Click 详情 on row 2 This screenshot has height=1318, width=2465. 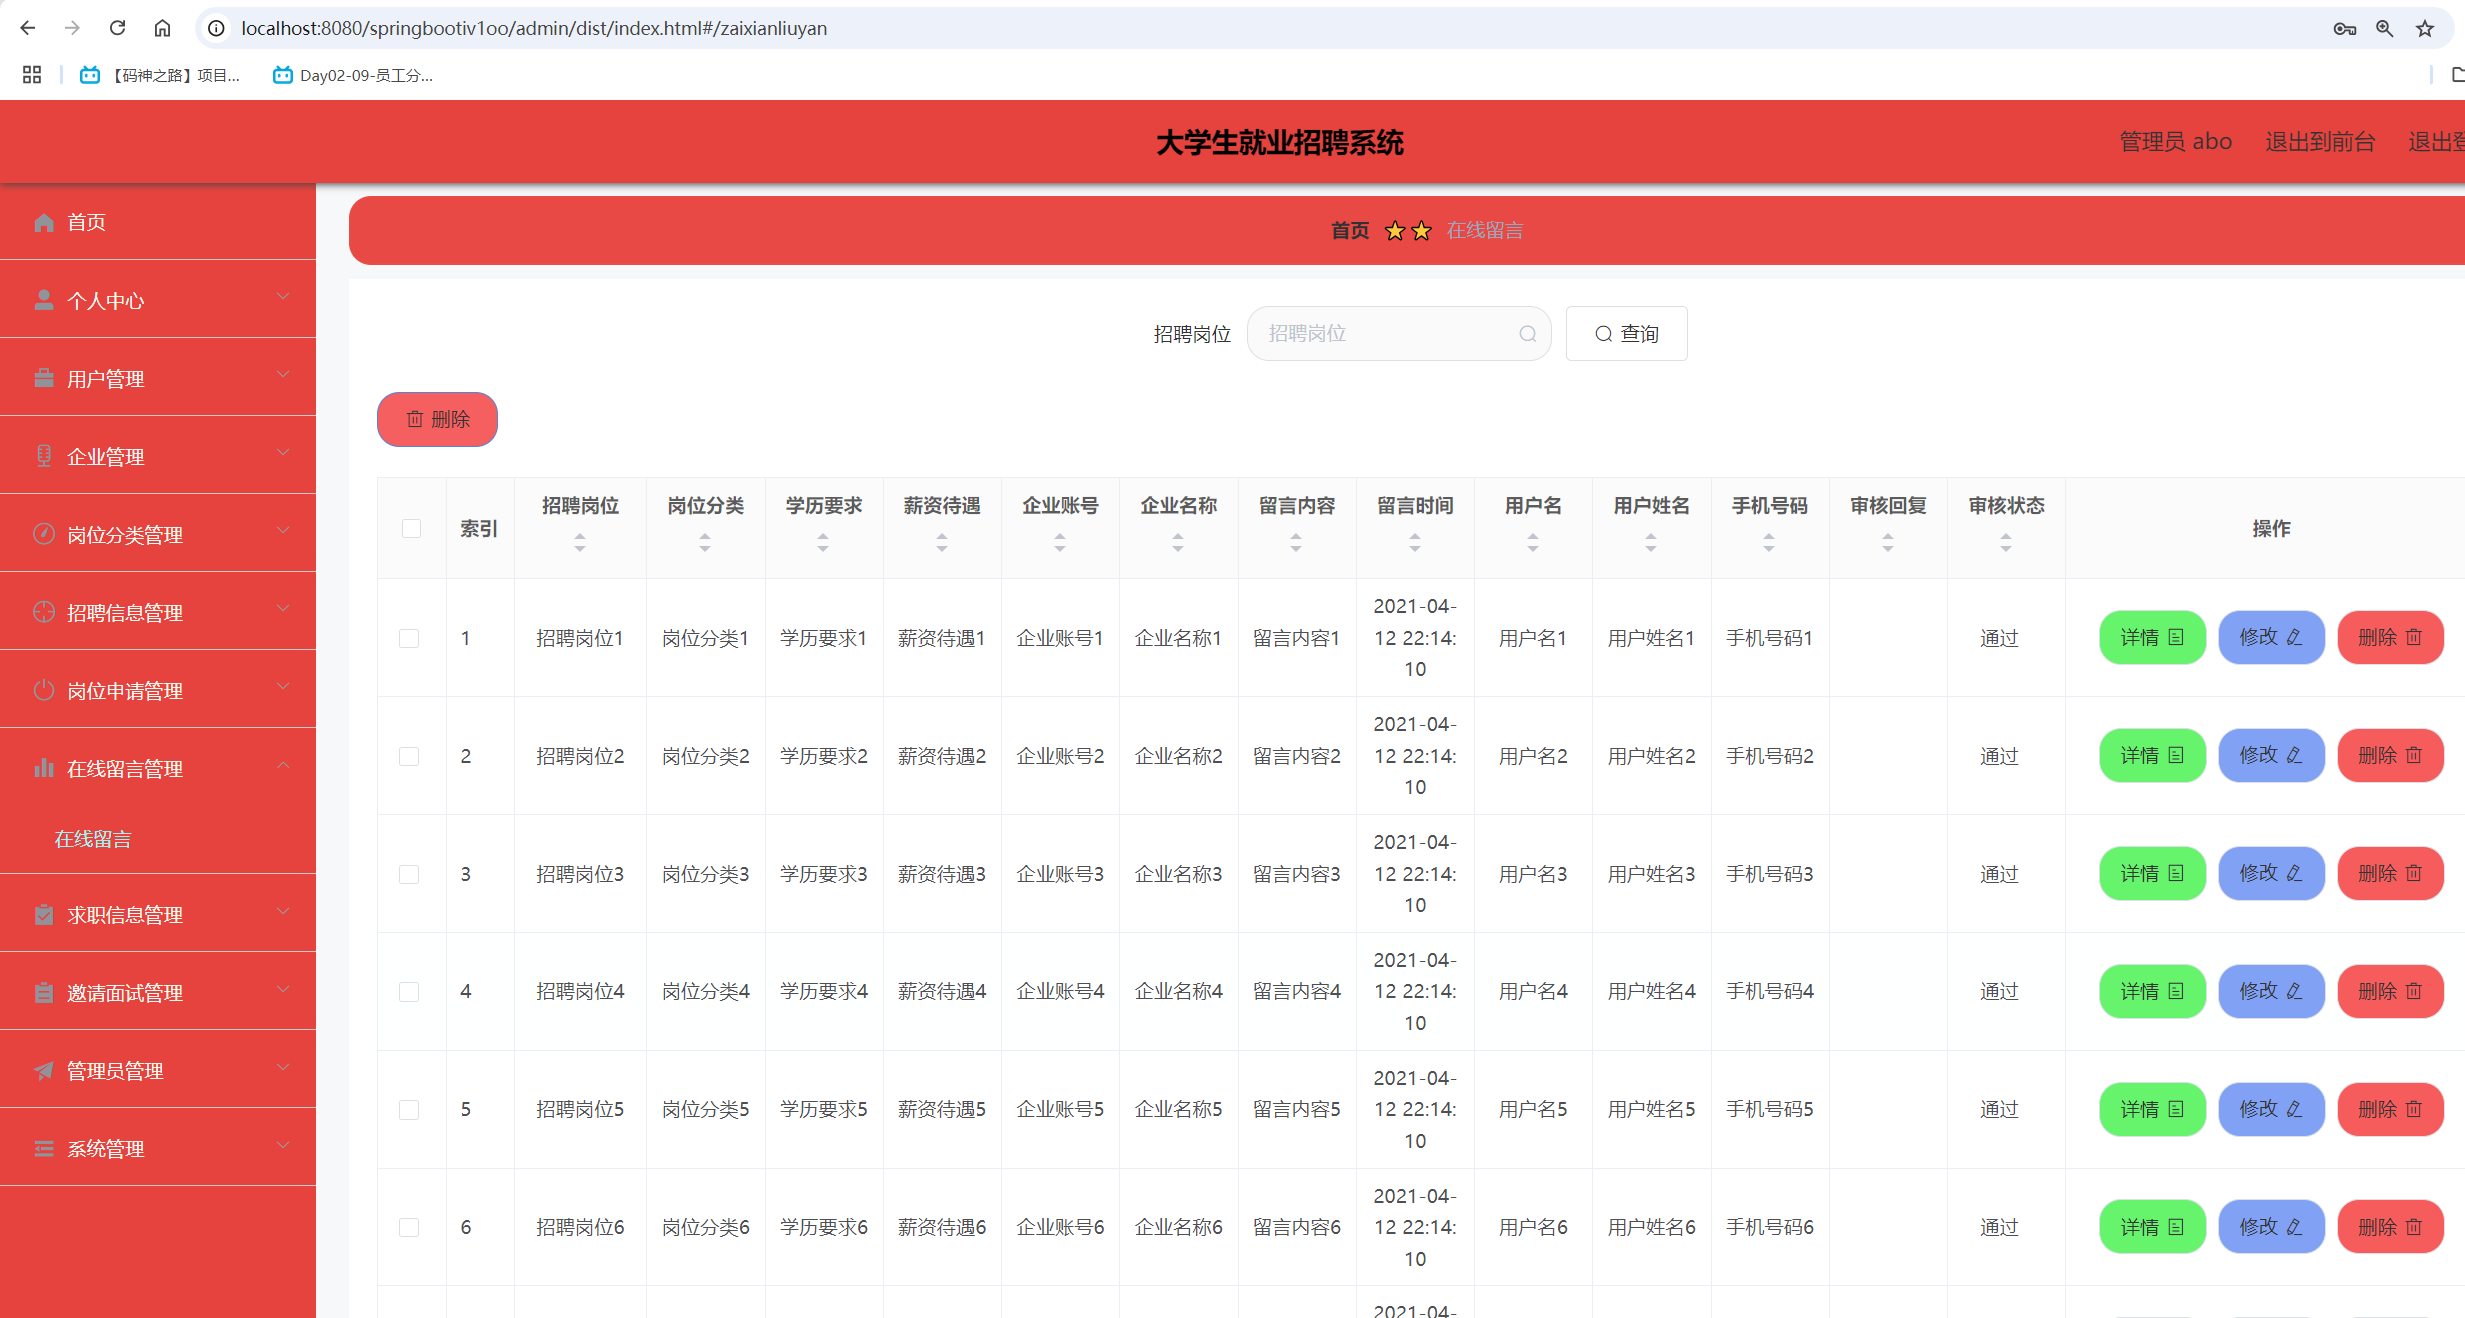tap(2151, 755)
